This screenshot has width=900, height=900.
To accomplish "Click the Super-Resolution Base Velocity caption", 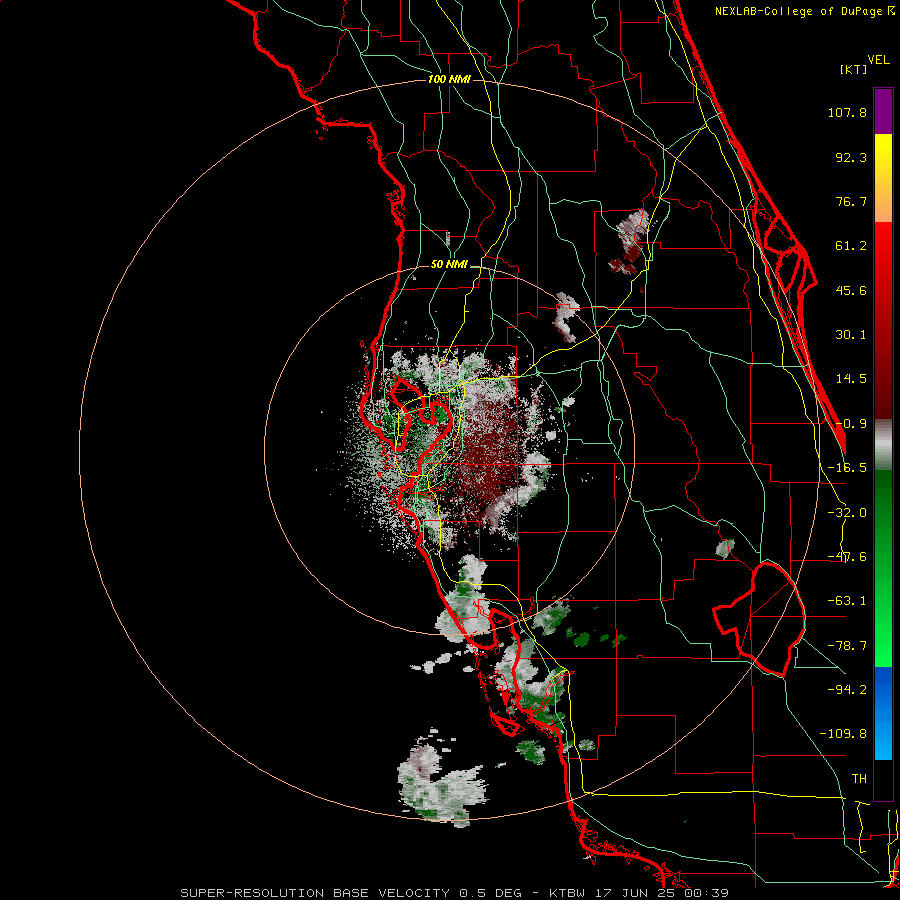I will point(454,893).
